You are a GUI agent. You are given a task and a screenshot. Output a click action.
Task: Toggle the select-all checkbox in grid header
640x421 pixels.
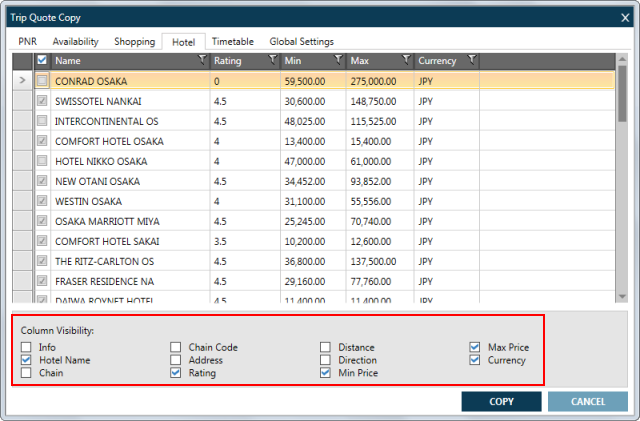tap(41, 61)
